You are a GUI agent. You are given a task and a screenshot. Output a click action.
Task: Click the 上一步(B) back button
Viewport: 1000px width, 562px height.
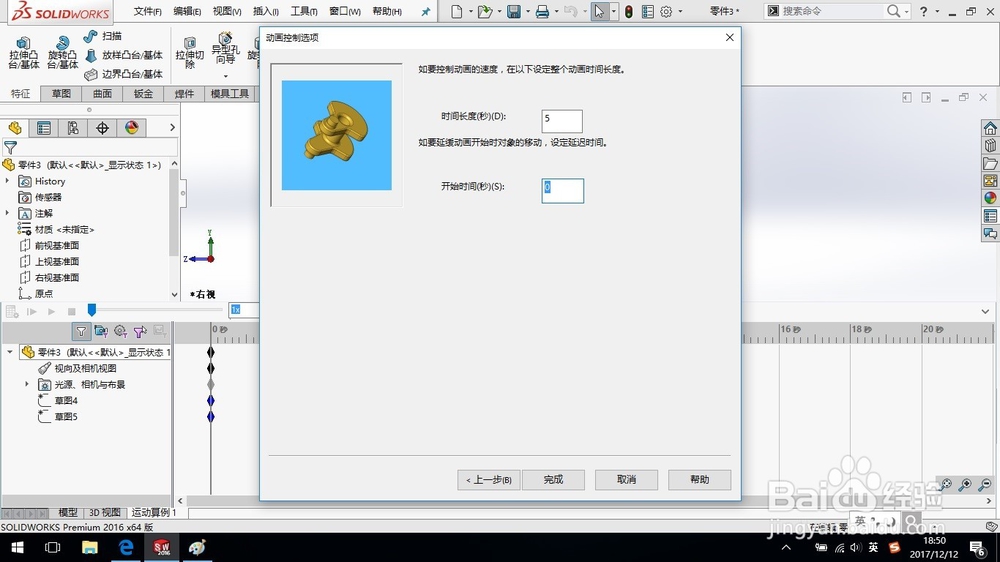click(489, 480)
